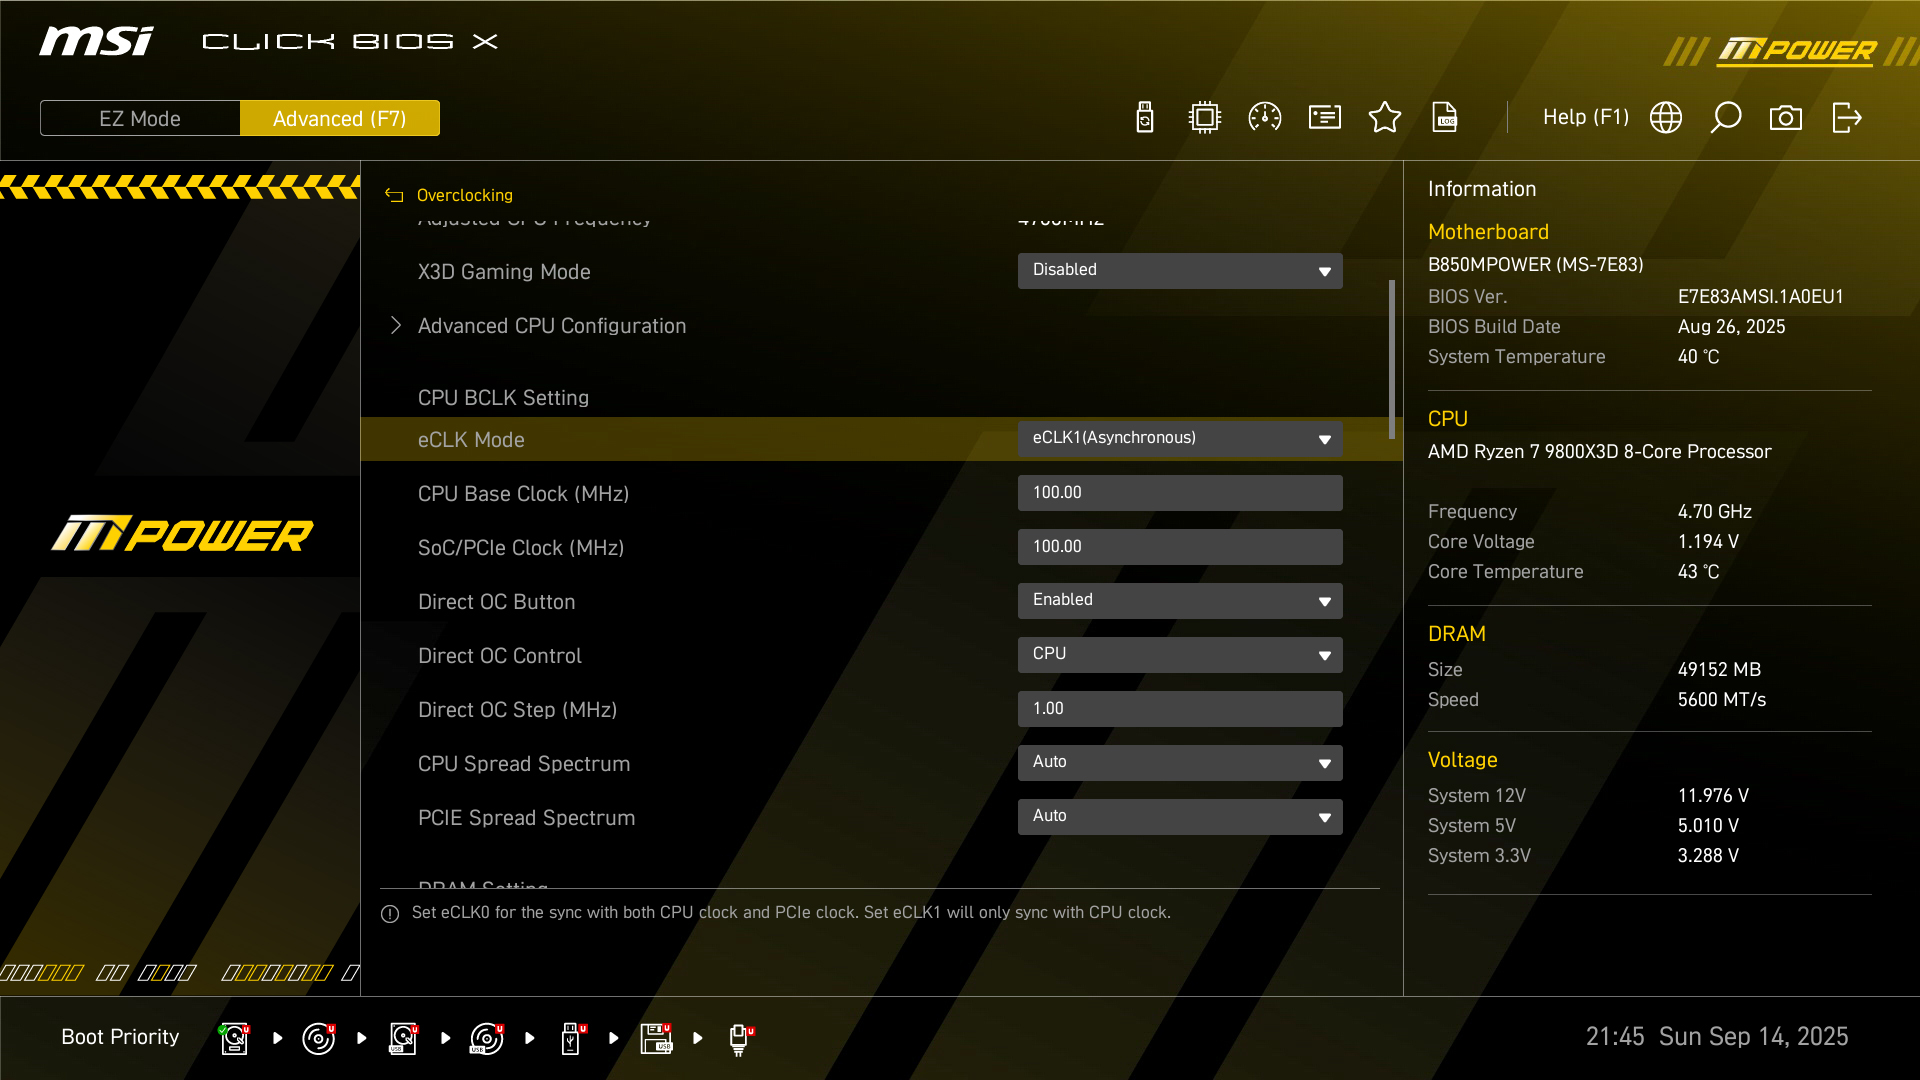Select the USB floppy boot device icon
Screen dimensions: 1920x1080
coord(656,1038)
